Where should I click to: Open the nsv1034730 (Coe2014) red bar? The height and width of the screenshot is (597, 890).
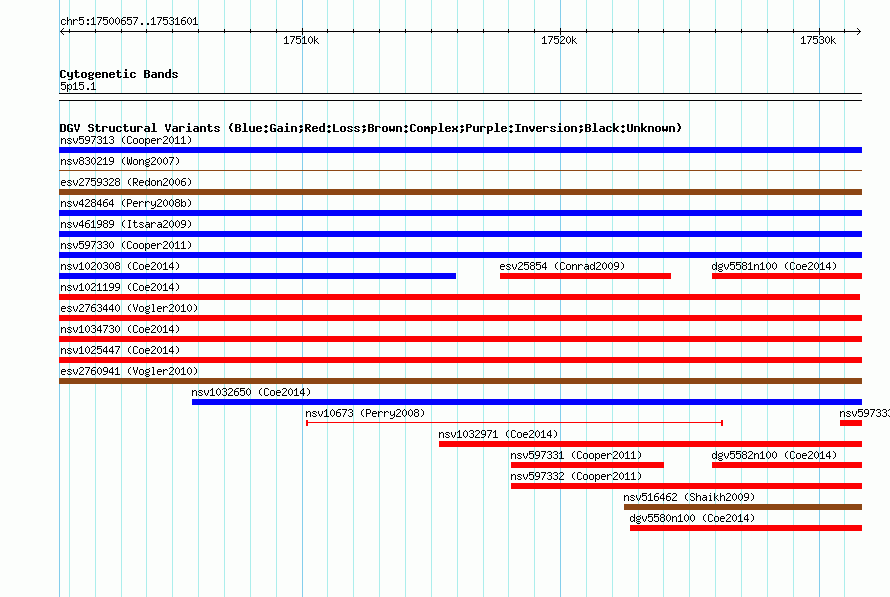point(460,339)
